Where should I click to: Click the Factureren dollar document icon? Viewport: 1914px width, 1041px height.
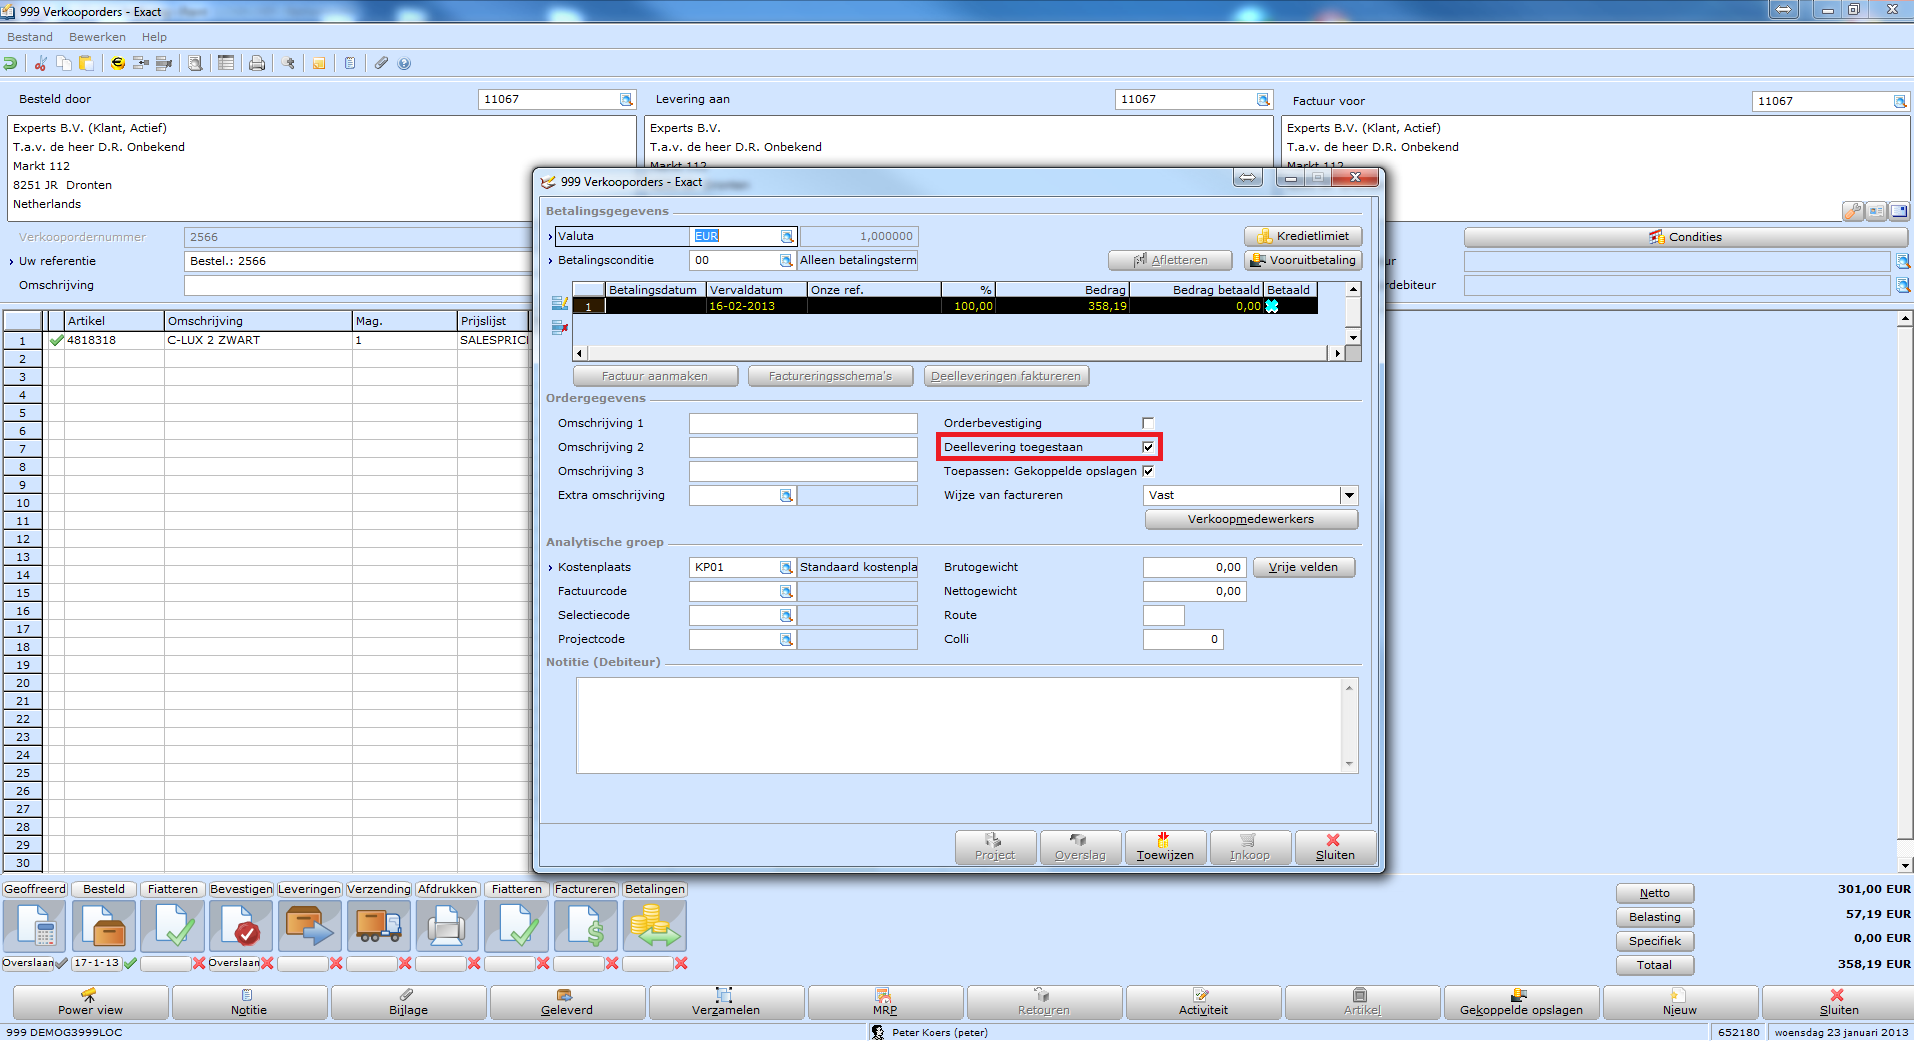click(585, 925)
